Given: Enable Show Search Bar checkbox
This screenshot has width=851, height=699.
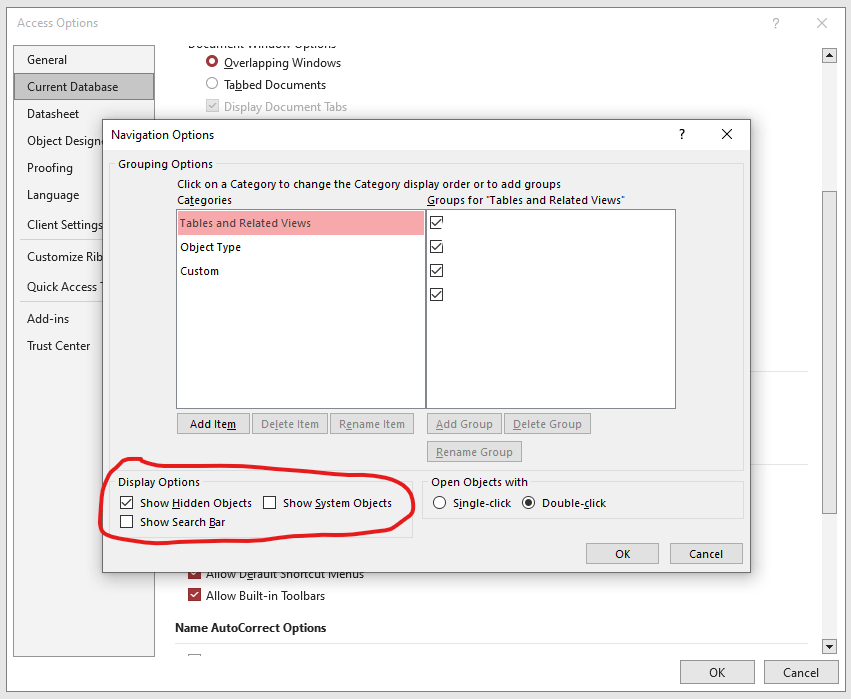Looking at the screenshot, I should [x=126, y=522].
